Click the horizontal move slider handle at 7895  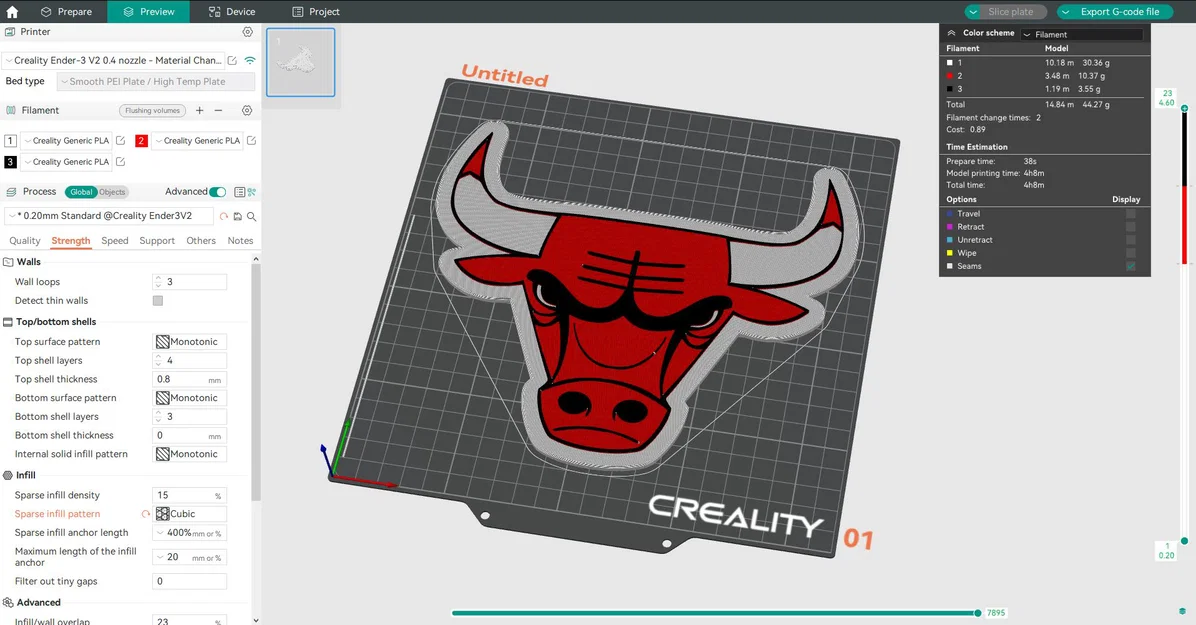point(978,613)
